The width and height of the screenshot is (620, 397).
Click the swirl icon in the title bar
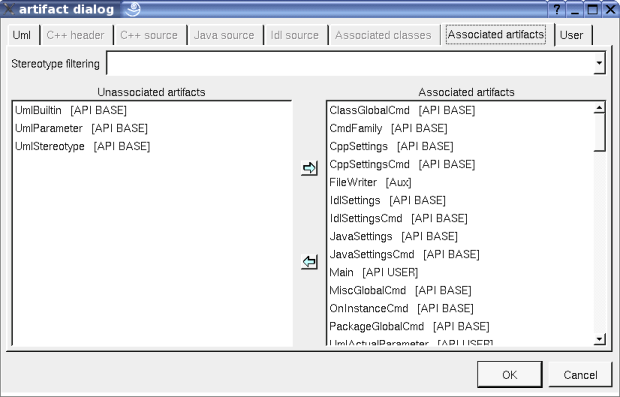coord(133,9)
